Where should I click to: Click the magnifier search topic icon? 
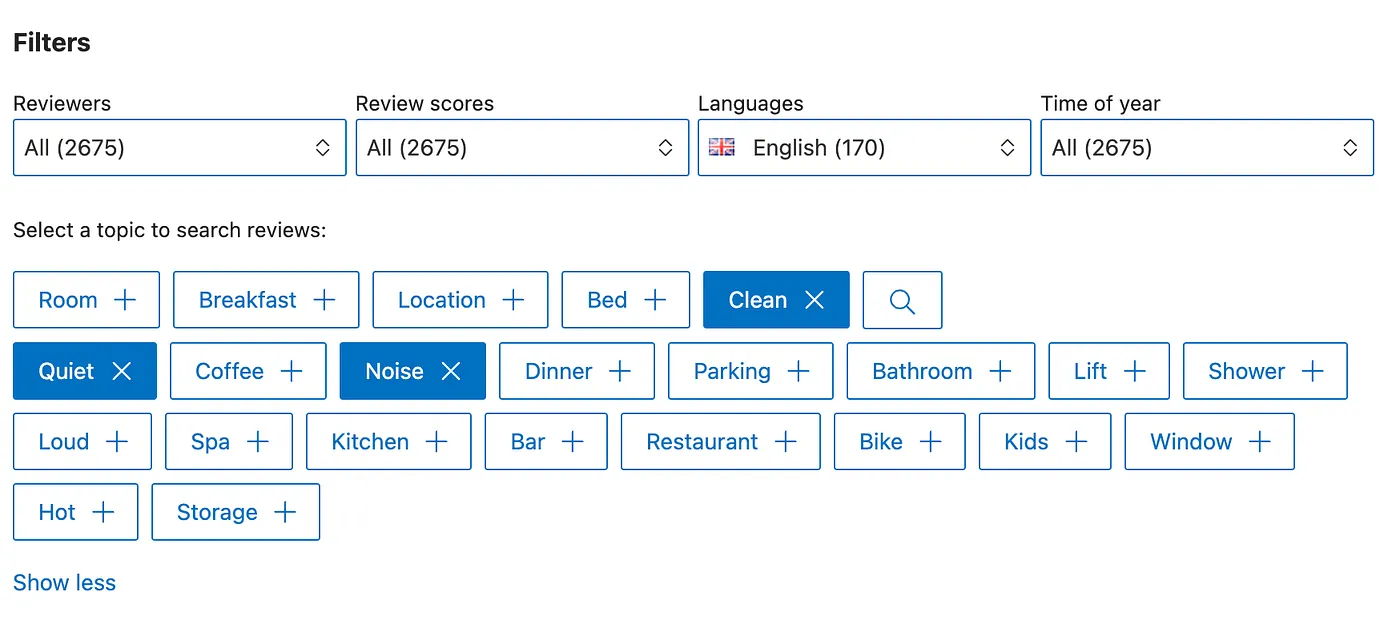902,300
